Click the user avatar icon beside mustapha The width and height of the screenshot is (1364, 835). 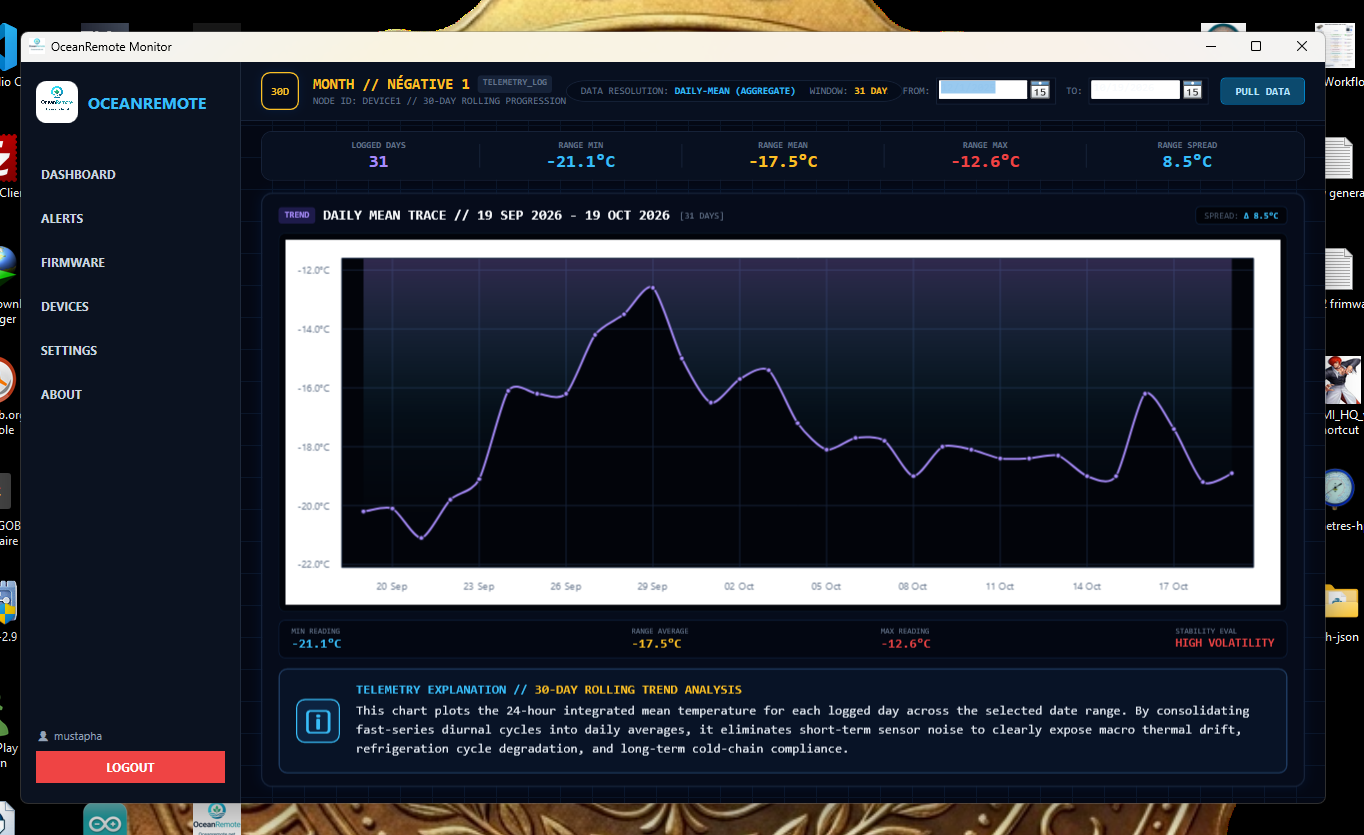[43, 736]
